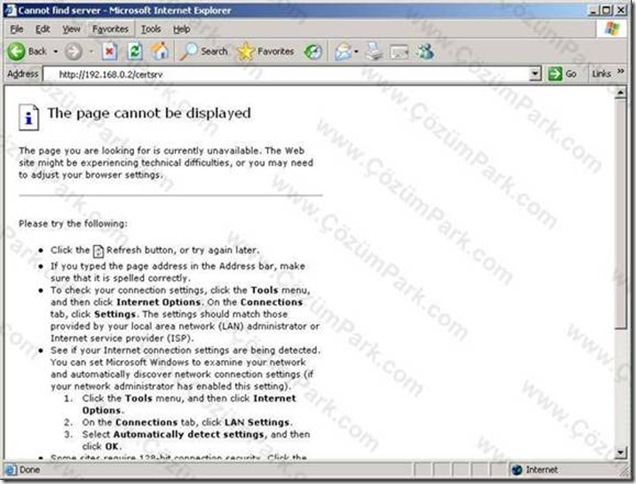Open Favorites pane with star button

coord(266,52)
